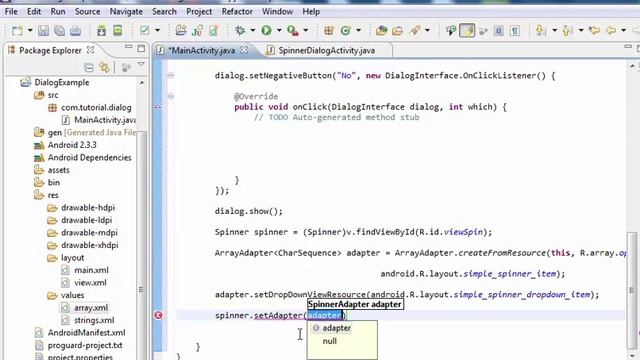Click the Print toolbar icon

pyautogui.click(x=76, y=31)
